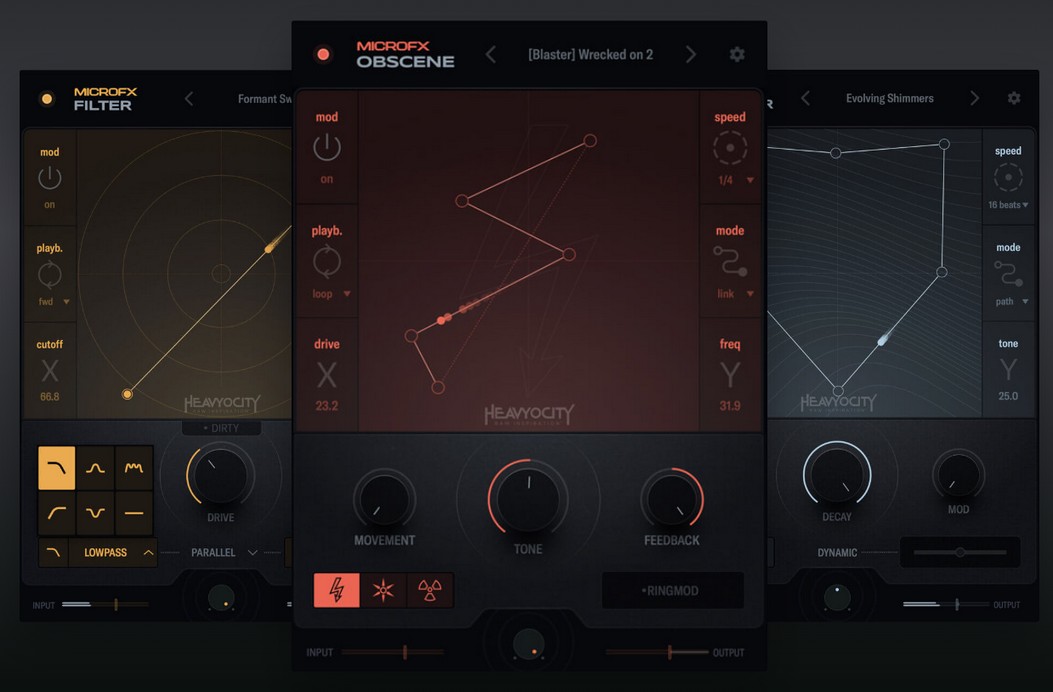Click Obscene speed dial icon
Screen dimensions: 1053x692
tap(730, 148)
